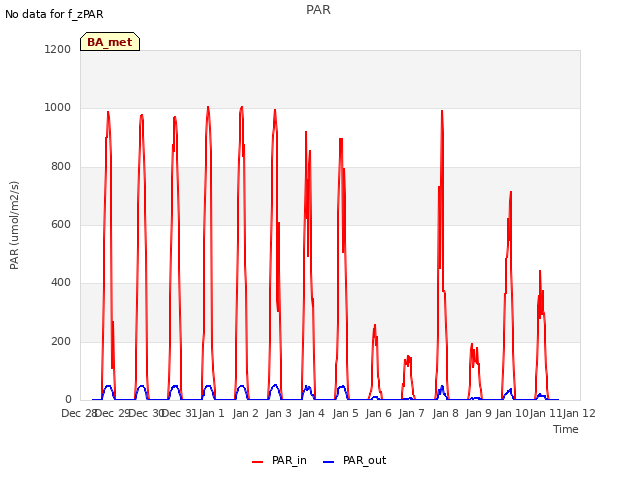Click the Jan 8 x-axis label

pos(445,413)
